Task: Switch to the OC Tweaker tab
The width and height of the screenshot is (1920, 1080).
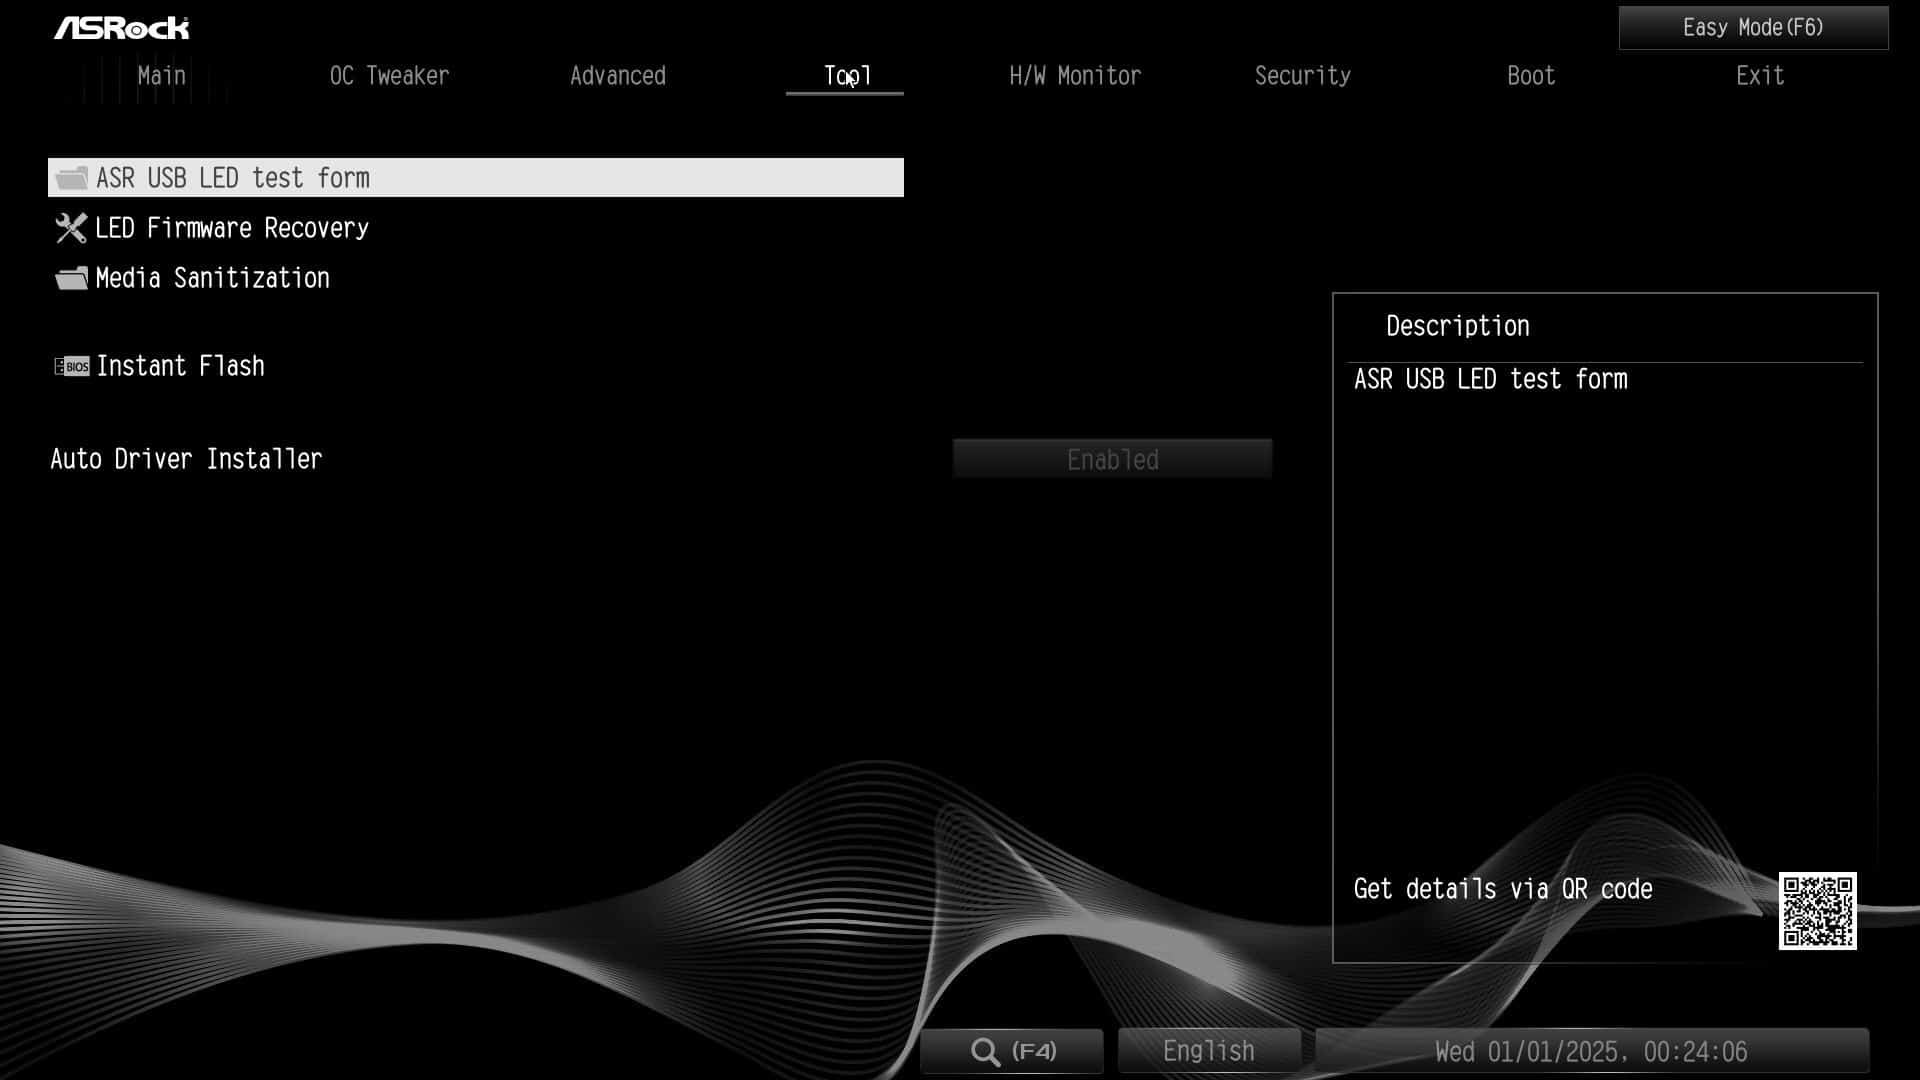Action: pos(389,76)
